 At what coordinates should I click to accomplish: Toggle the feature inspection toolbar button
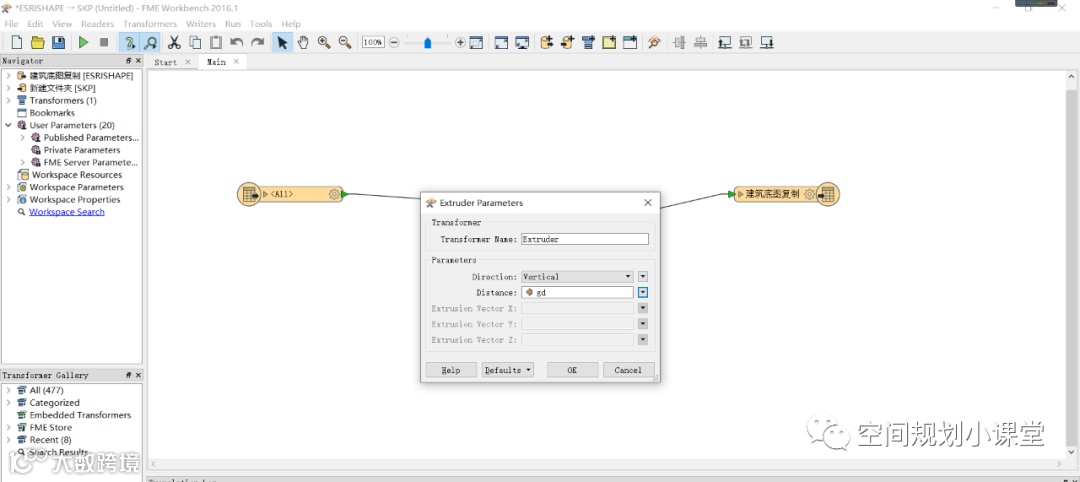tap(149, 43)
